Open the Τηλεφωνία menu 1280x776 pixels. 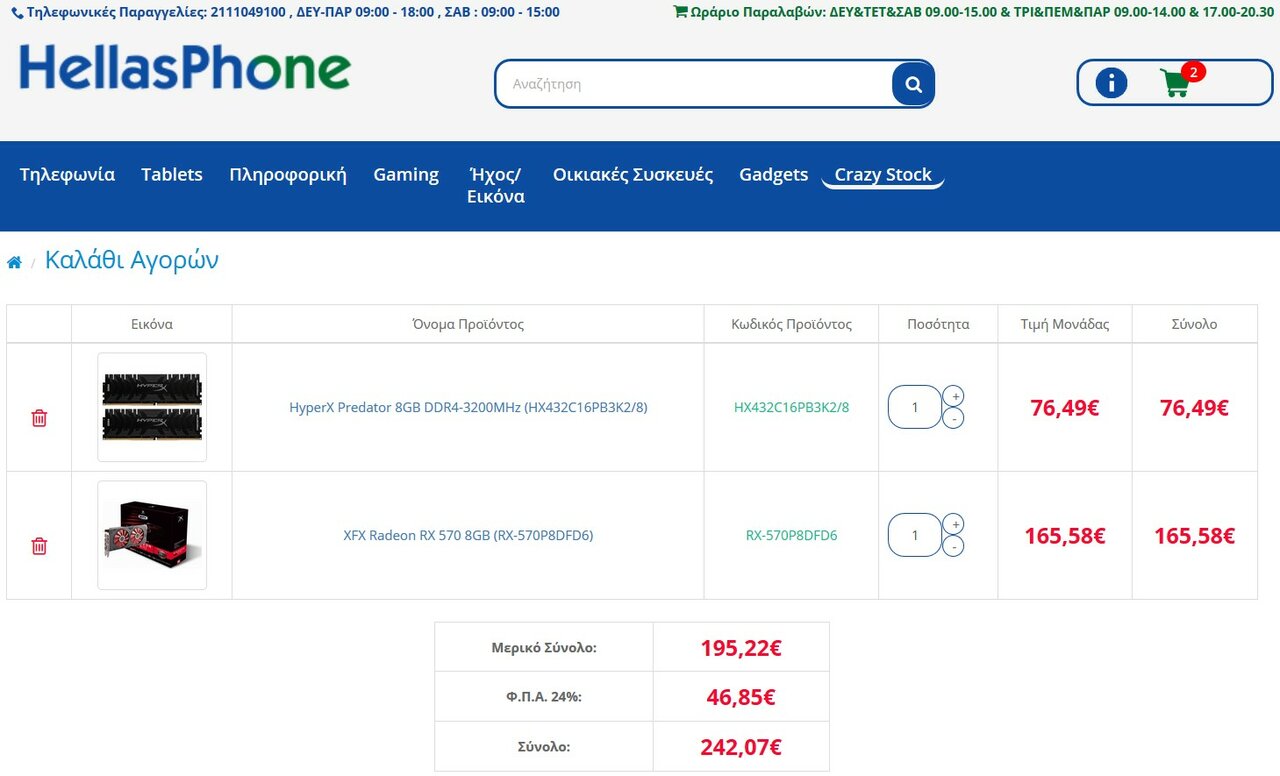pyautogui.click(x=67, y=174)
